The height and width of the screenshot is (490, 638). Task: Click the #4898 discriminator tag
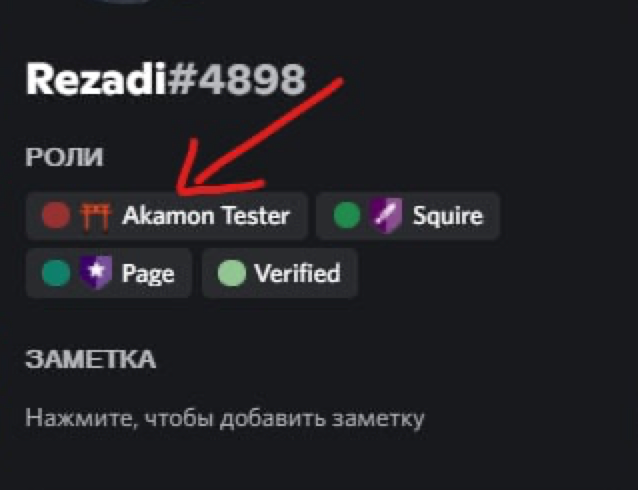(237, 79)
